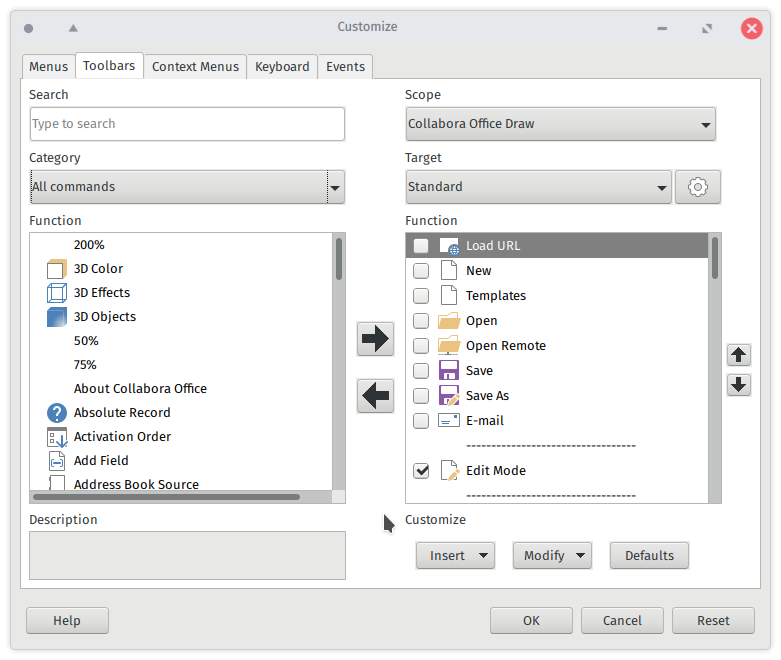Image resolution: width=781 pixels, height=660 pixels.
Task: Click the 3D Objects icon
Action: point(56,317)
